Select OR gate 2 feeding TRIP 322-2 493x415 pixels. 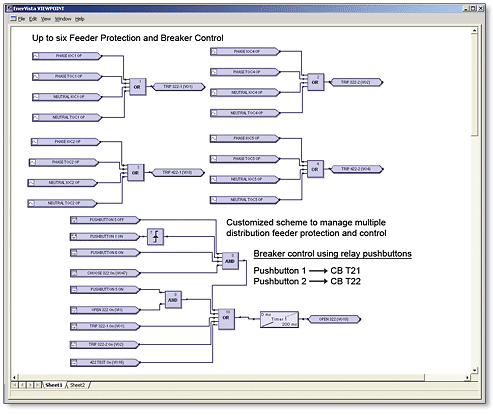tap(315, 82)
